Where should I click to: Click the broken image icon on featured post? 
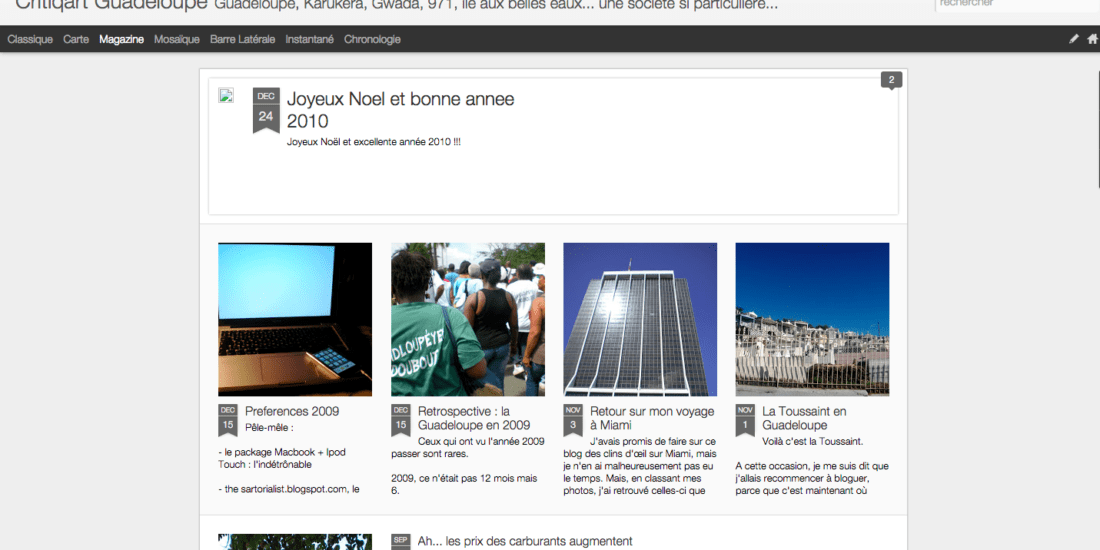[x=226, y=96]
